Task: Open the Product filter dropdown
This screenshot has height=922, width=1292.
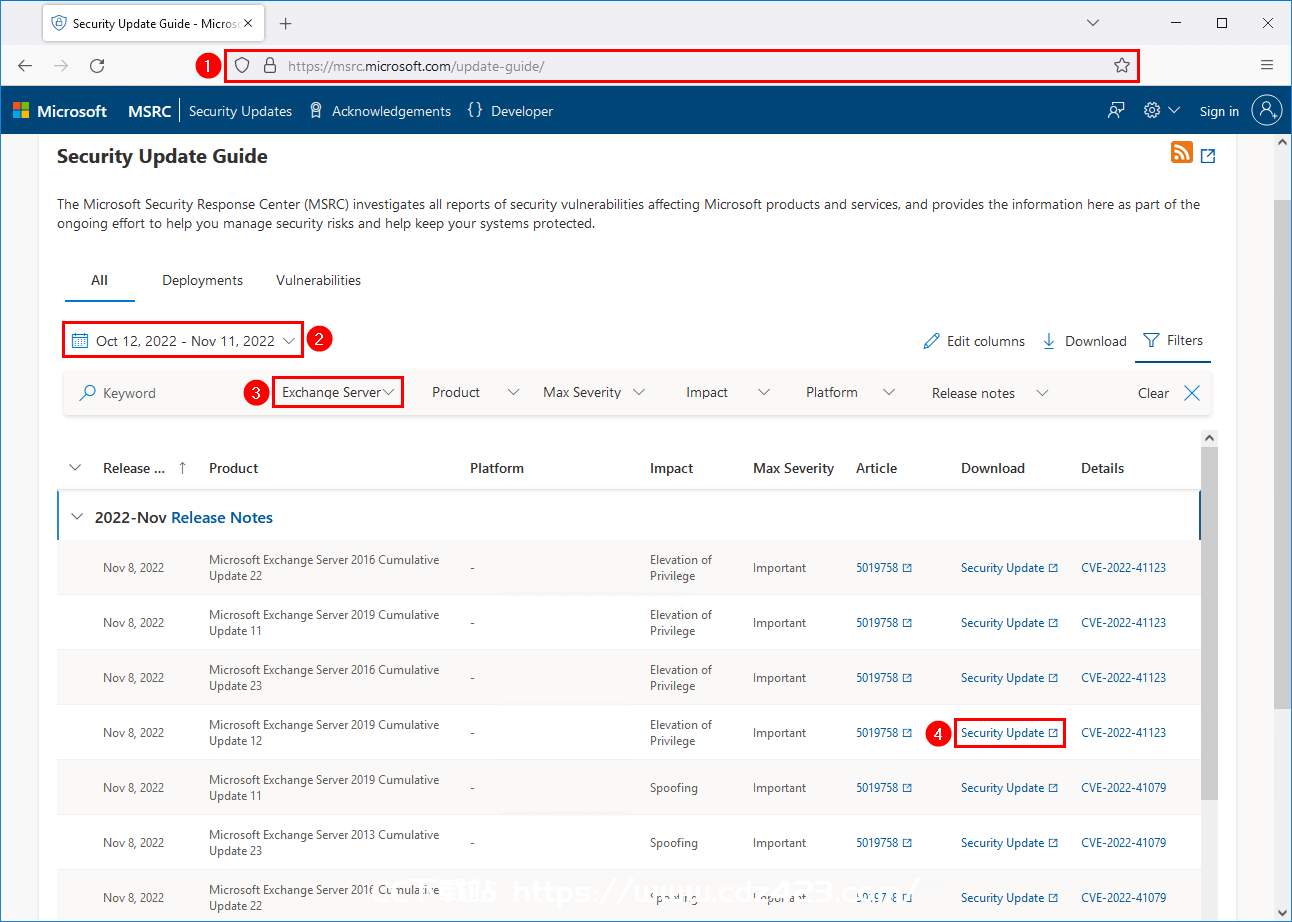Action: (x=475, y=393)
